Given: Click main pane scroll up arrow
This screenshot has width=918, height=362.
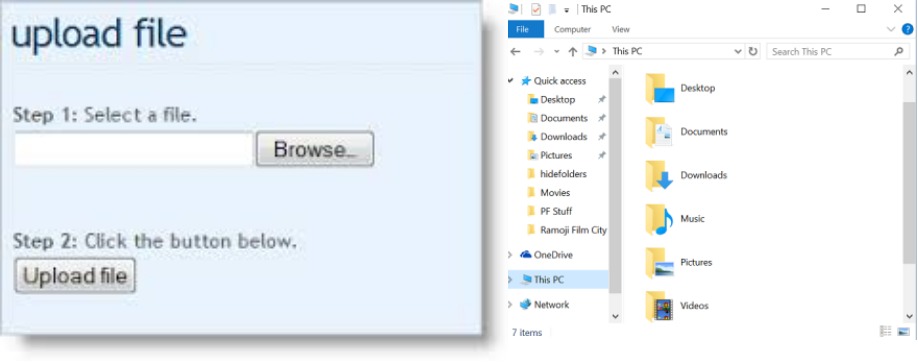Looking at the screenshot, I should [x=909, y=73].
